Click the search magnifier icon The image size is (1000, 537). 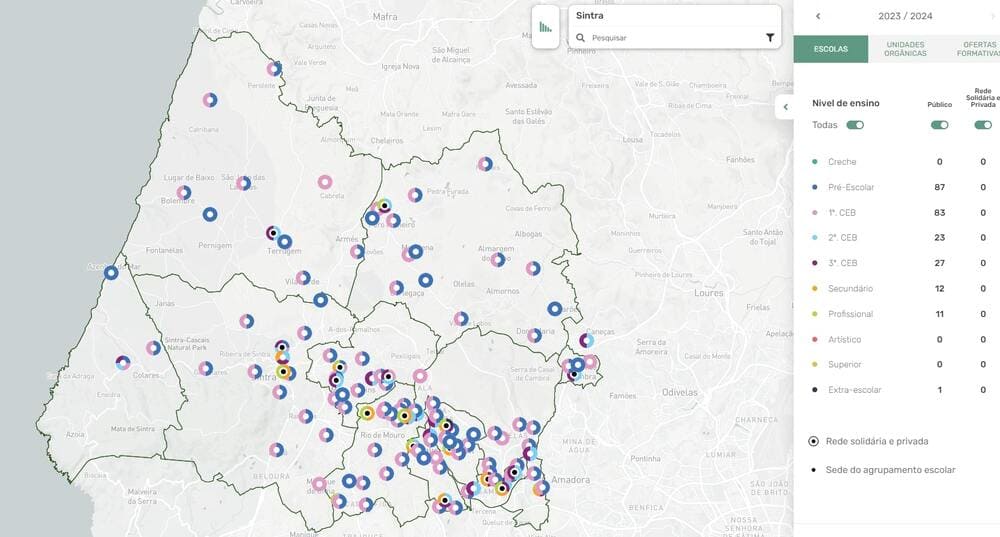pyautogui.click(x=580, y=38)
